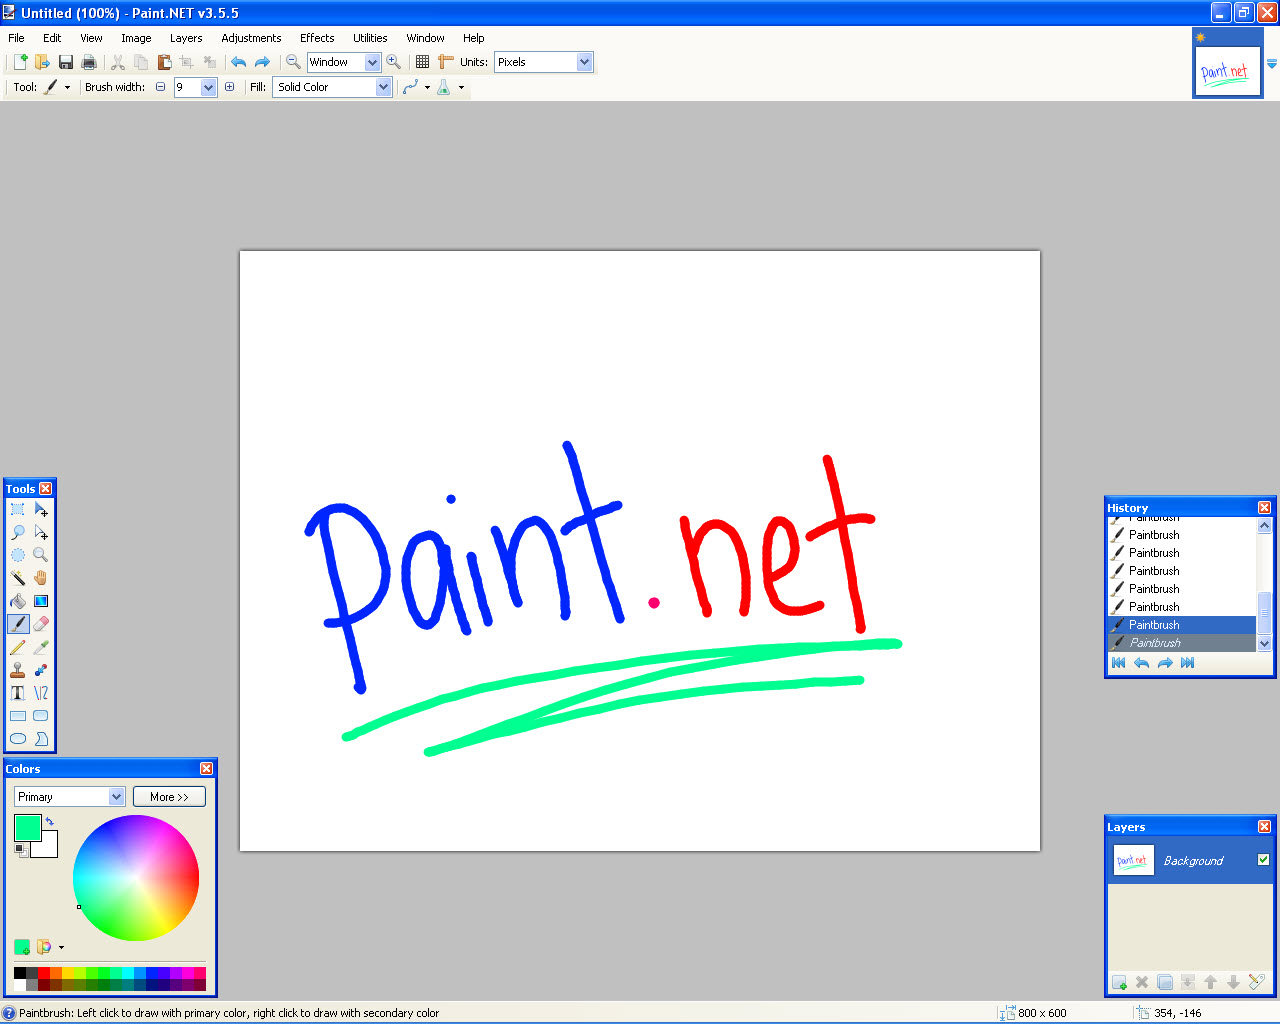Rewind history to the first step
The width and height of the screenshot is (1280, 1024).
(x=1119, y=663)
